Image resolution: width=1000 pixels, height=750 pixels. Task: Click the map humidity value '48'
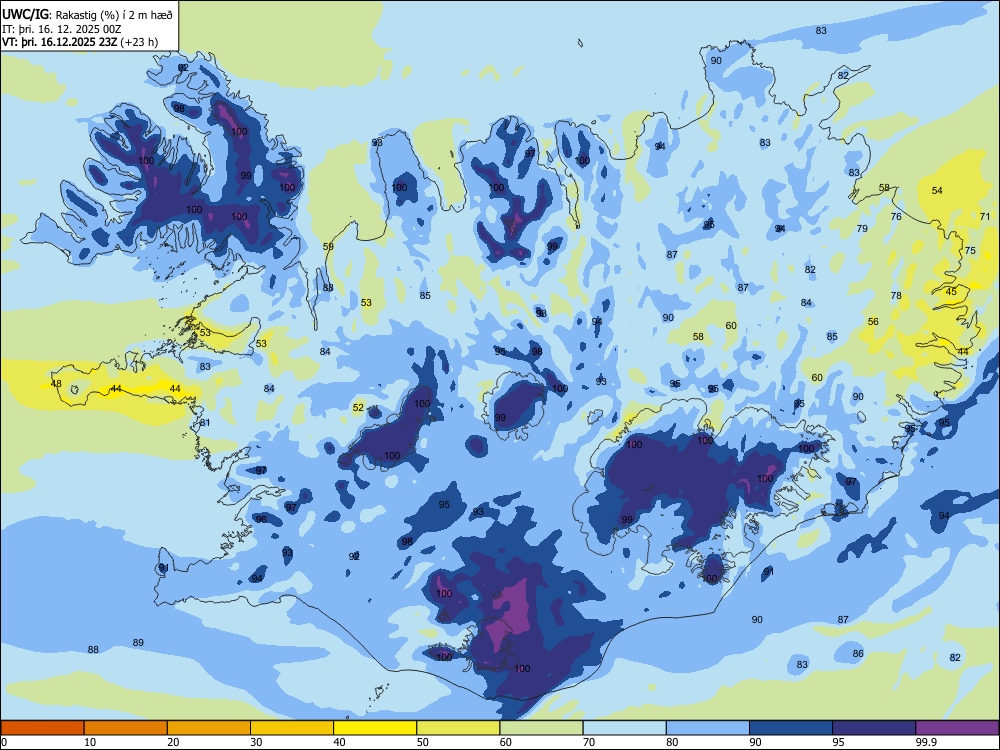[56, 384]
